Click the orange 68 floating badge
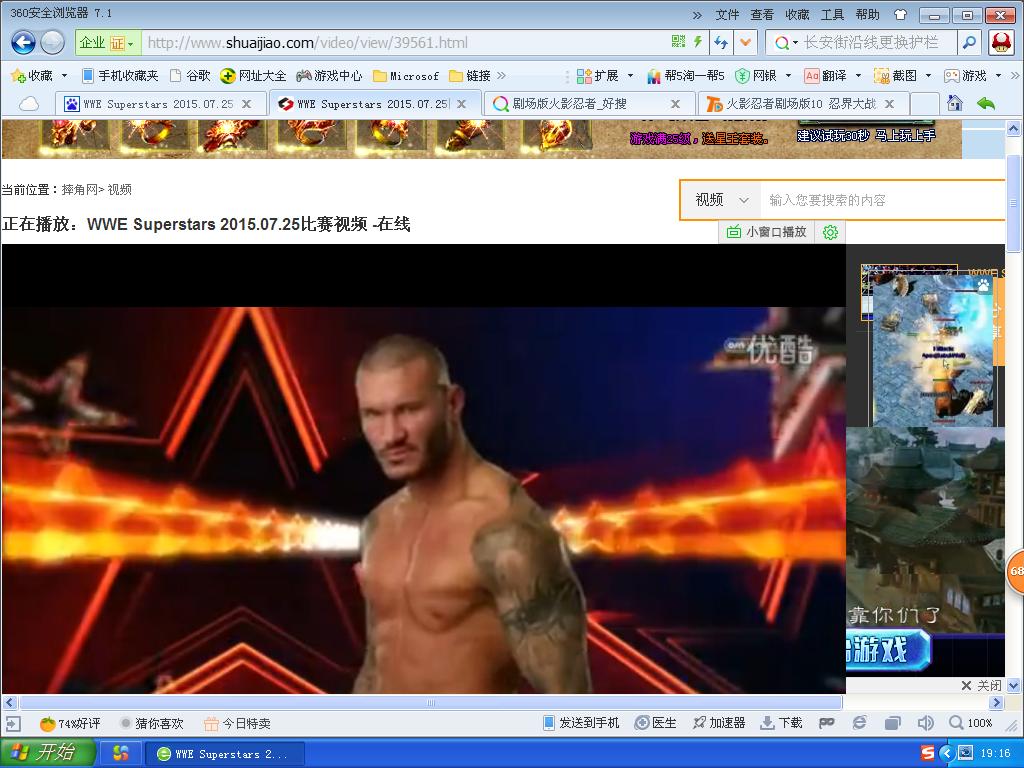Image resolution: width=1024 pixels, height=768 pixels. [x=1016, y=571]
